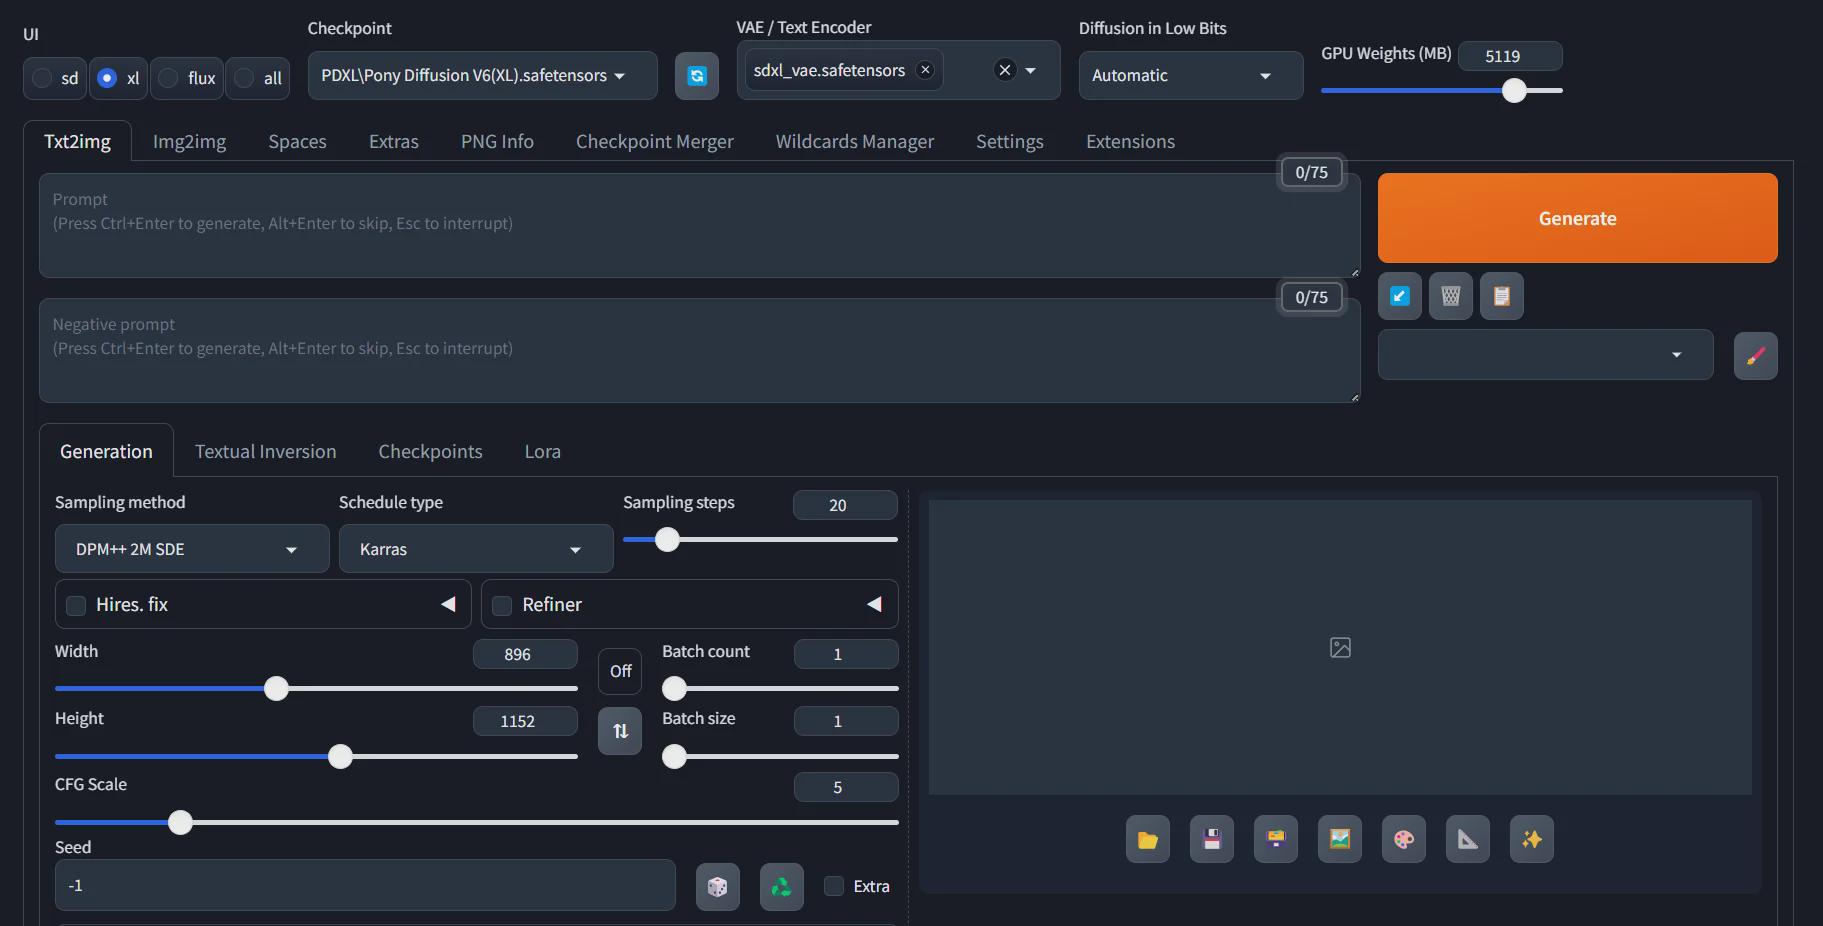Open the edit styles paintbrush

click(1756, 356)
